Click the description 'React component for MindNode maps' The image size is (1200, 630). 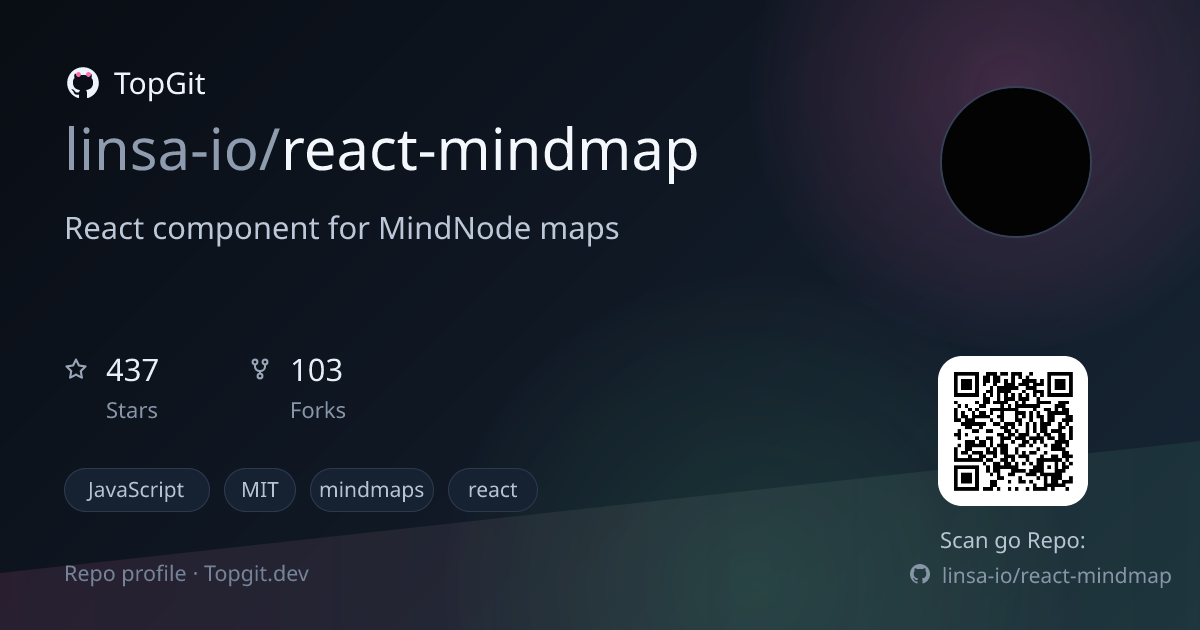pyautogui.click(x=342, y=228)
